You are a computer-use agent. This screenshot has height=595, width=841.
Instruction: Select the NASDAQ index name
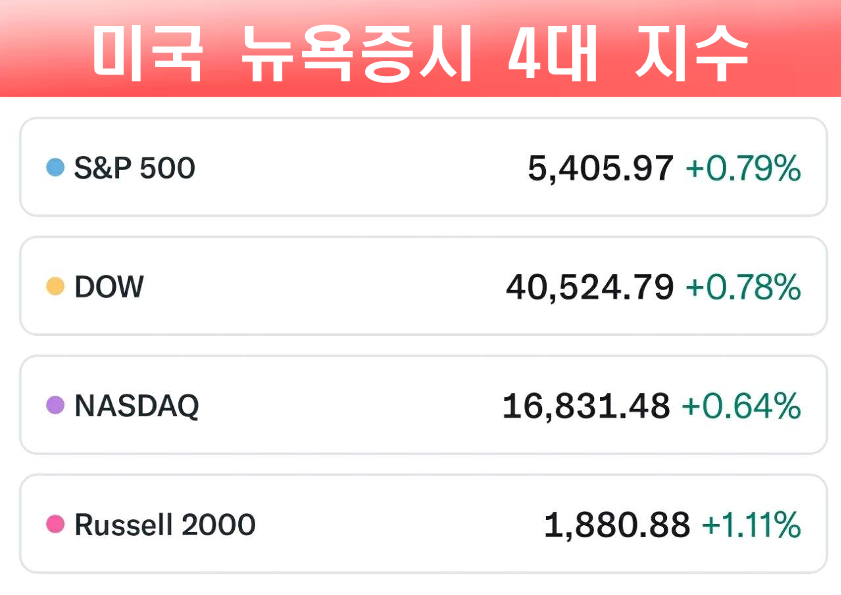(137, 406)
